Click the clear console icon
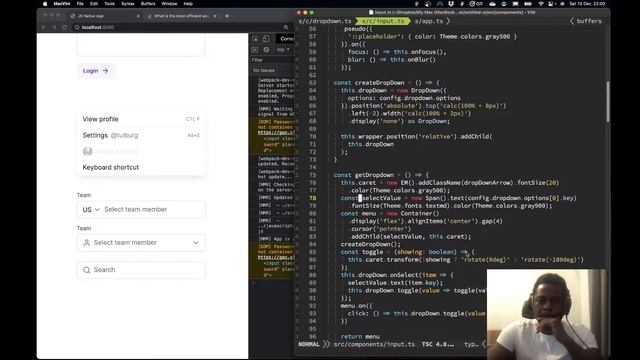The image size is (640, 360). [x=266, y=49]
